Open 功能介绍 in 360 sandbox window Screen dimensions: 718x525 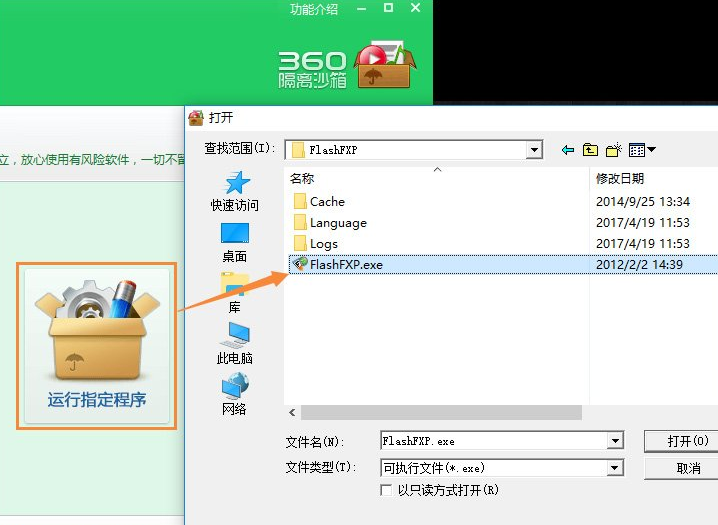pyautogui.click(x=314, y=9)
